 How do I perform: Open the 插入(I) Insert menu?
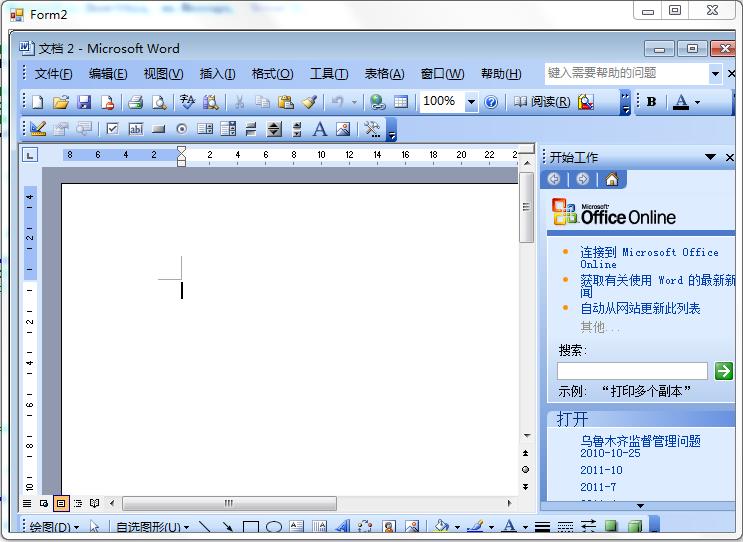point(217,73)
